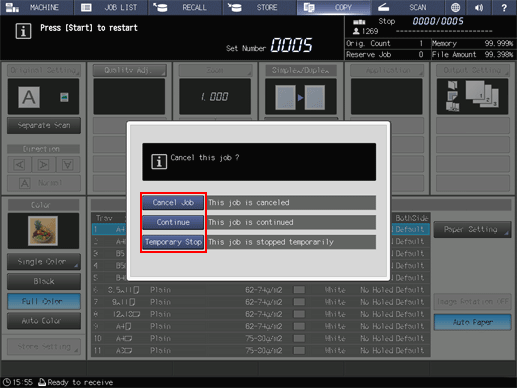Select the Black color mode
Image resolution: width=517 pixels, height=388 pixels.
pyautogui.click(x=44, y=281)
